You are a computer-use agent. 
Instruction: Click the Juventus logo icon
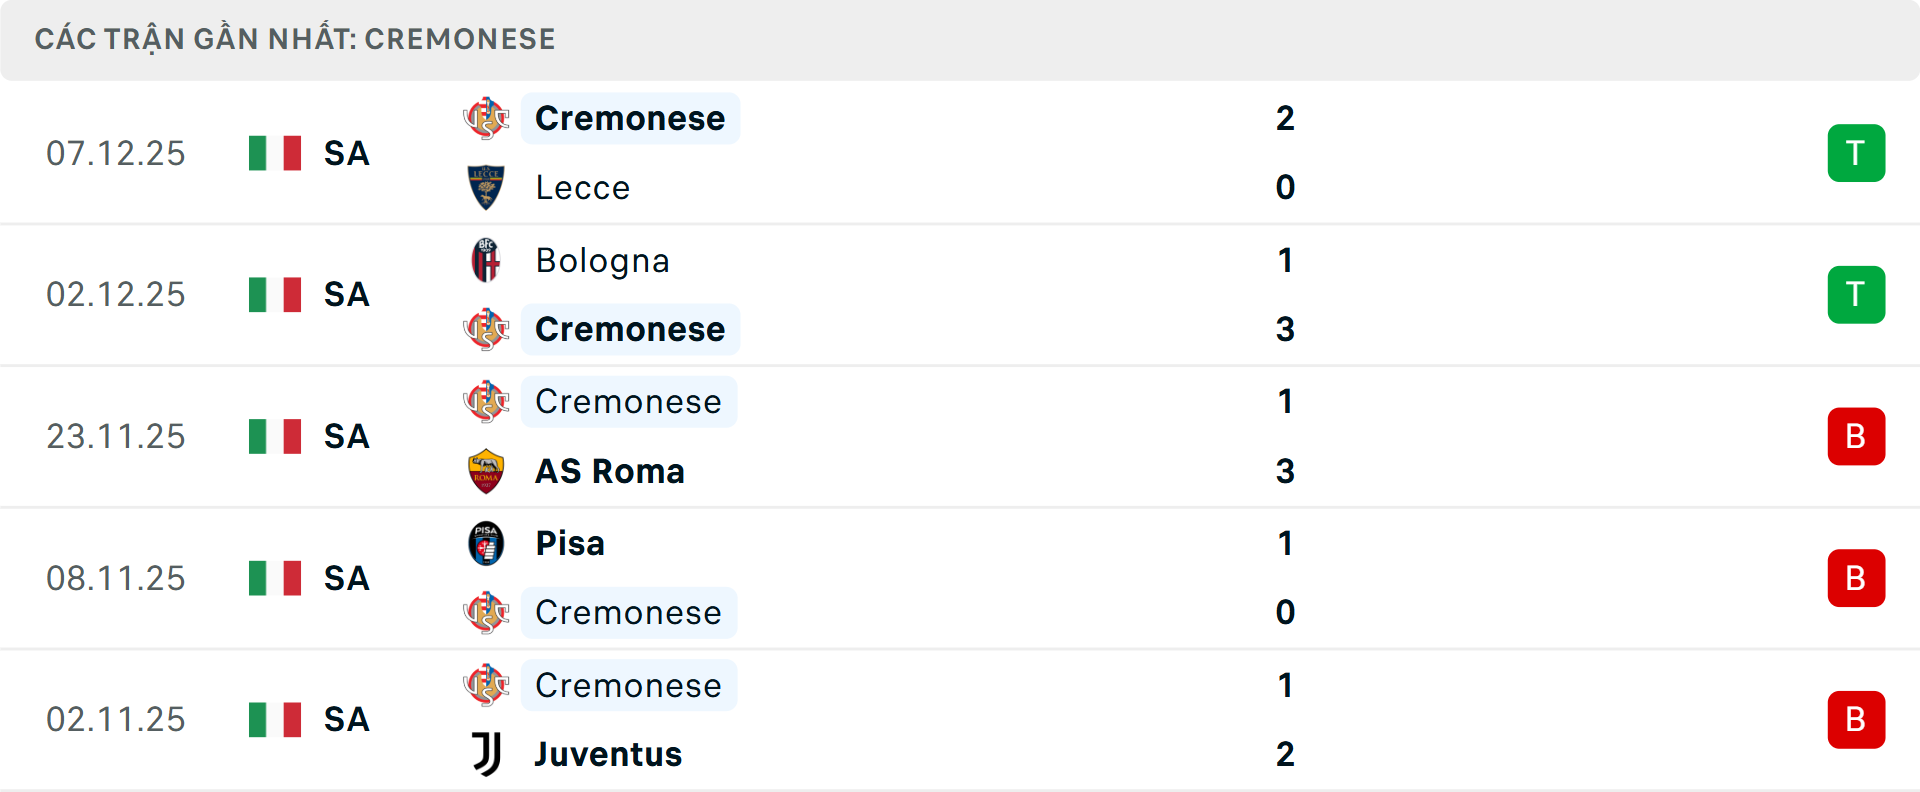pyautogui.click(x=486, y=754)
